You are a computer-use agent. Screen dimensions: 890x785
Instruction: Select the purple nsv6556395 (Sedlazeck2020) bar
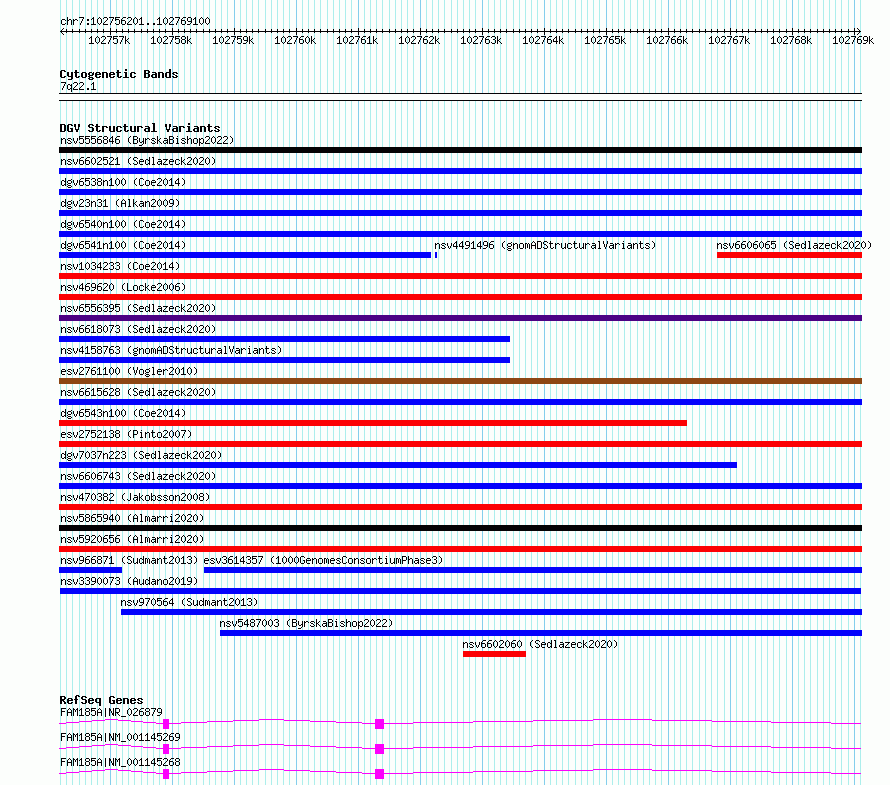[460, 318]
